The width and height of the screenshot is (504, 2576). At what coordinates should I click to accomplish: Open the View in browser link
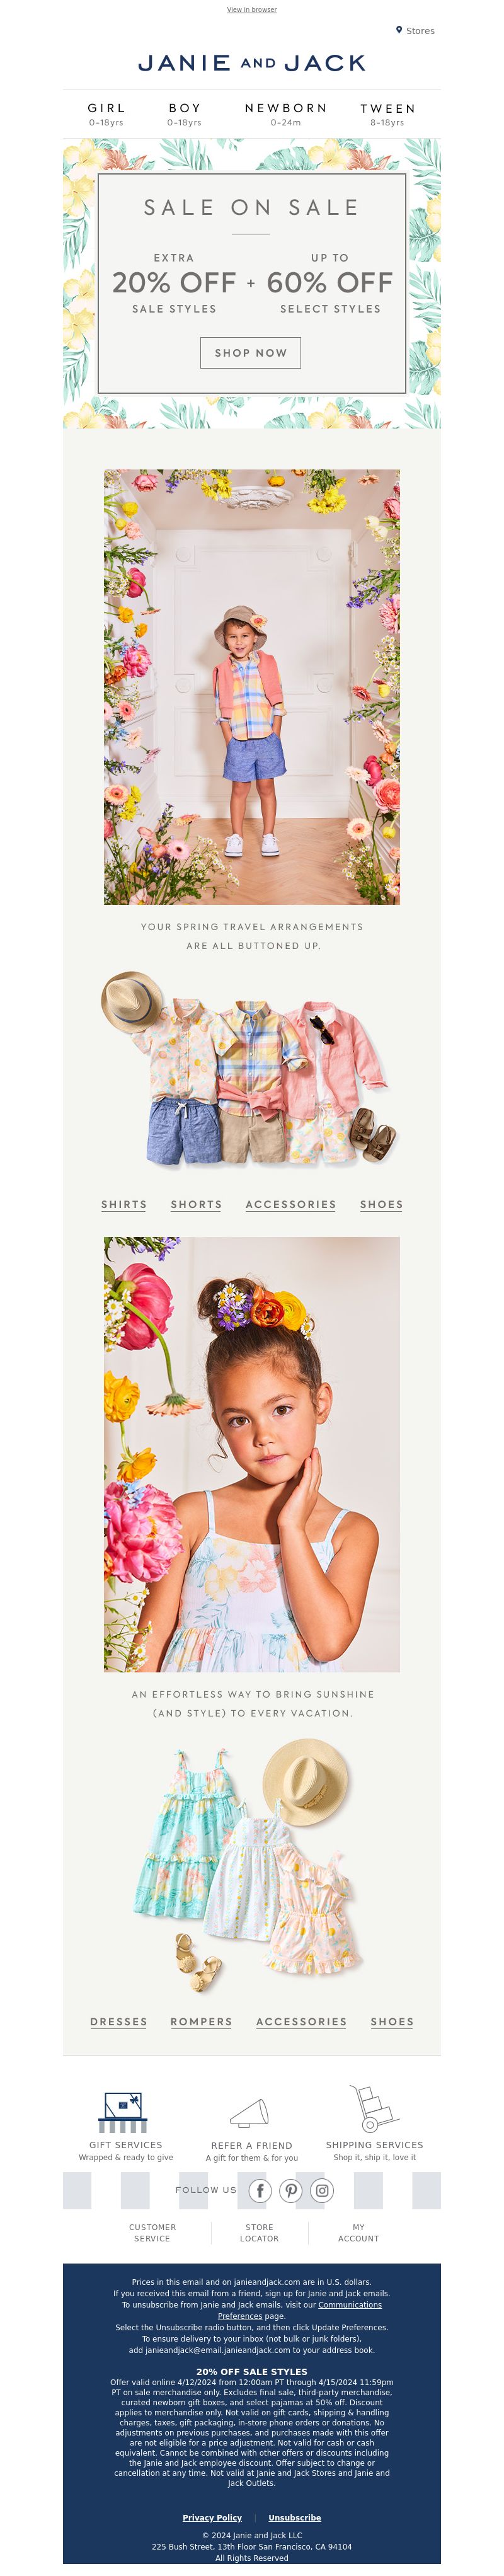[252, 9]
